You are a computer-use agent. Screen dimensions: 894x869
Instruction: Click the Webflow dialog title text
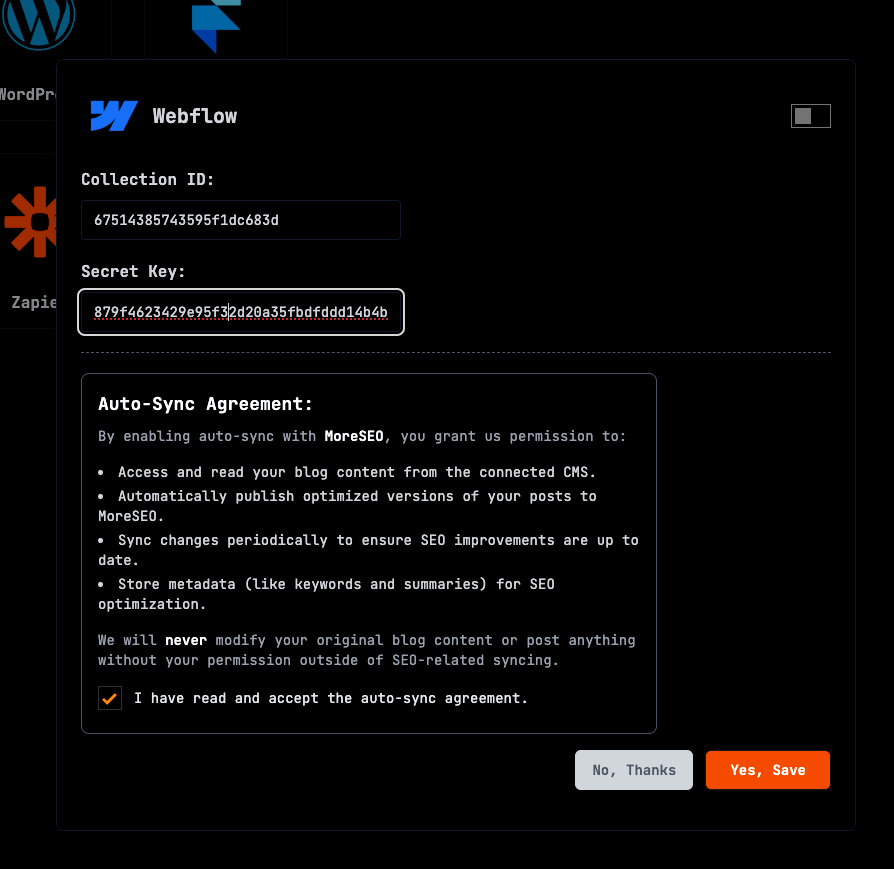195,116
